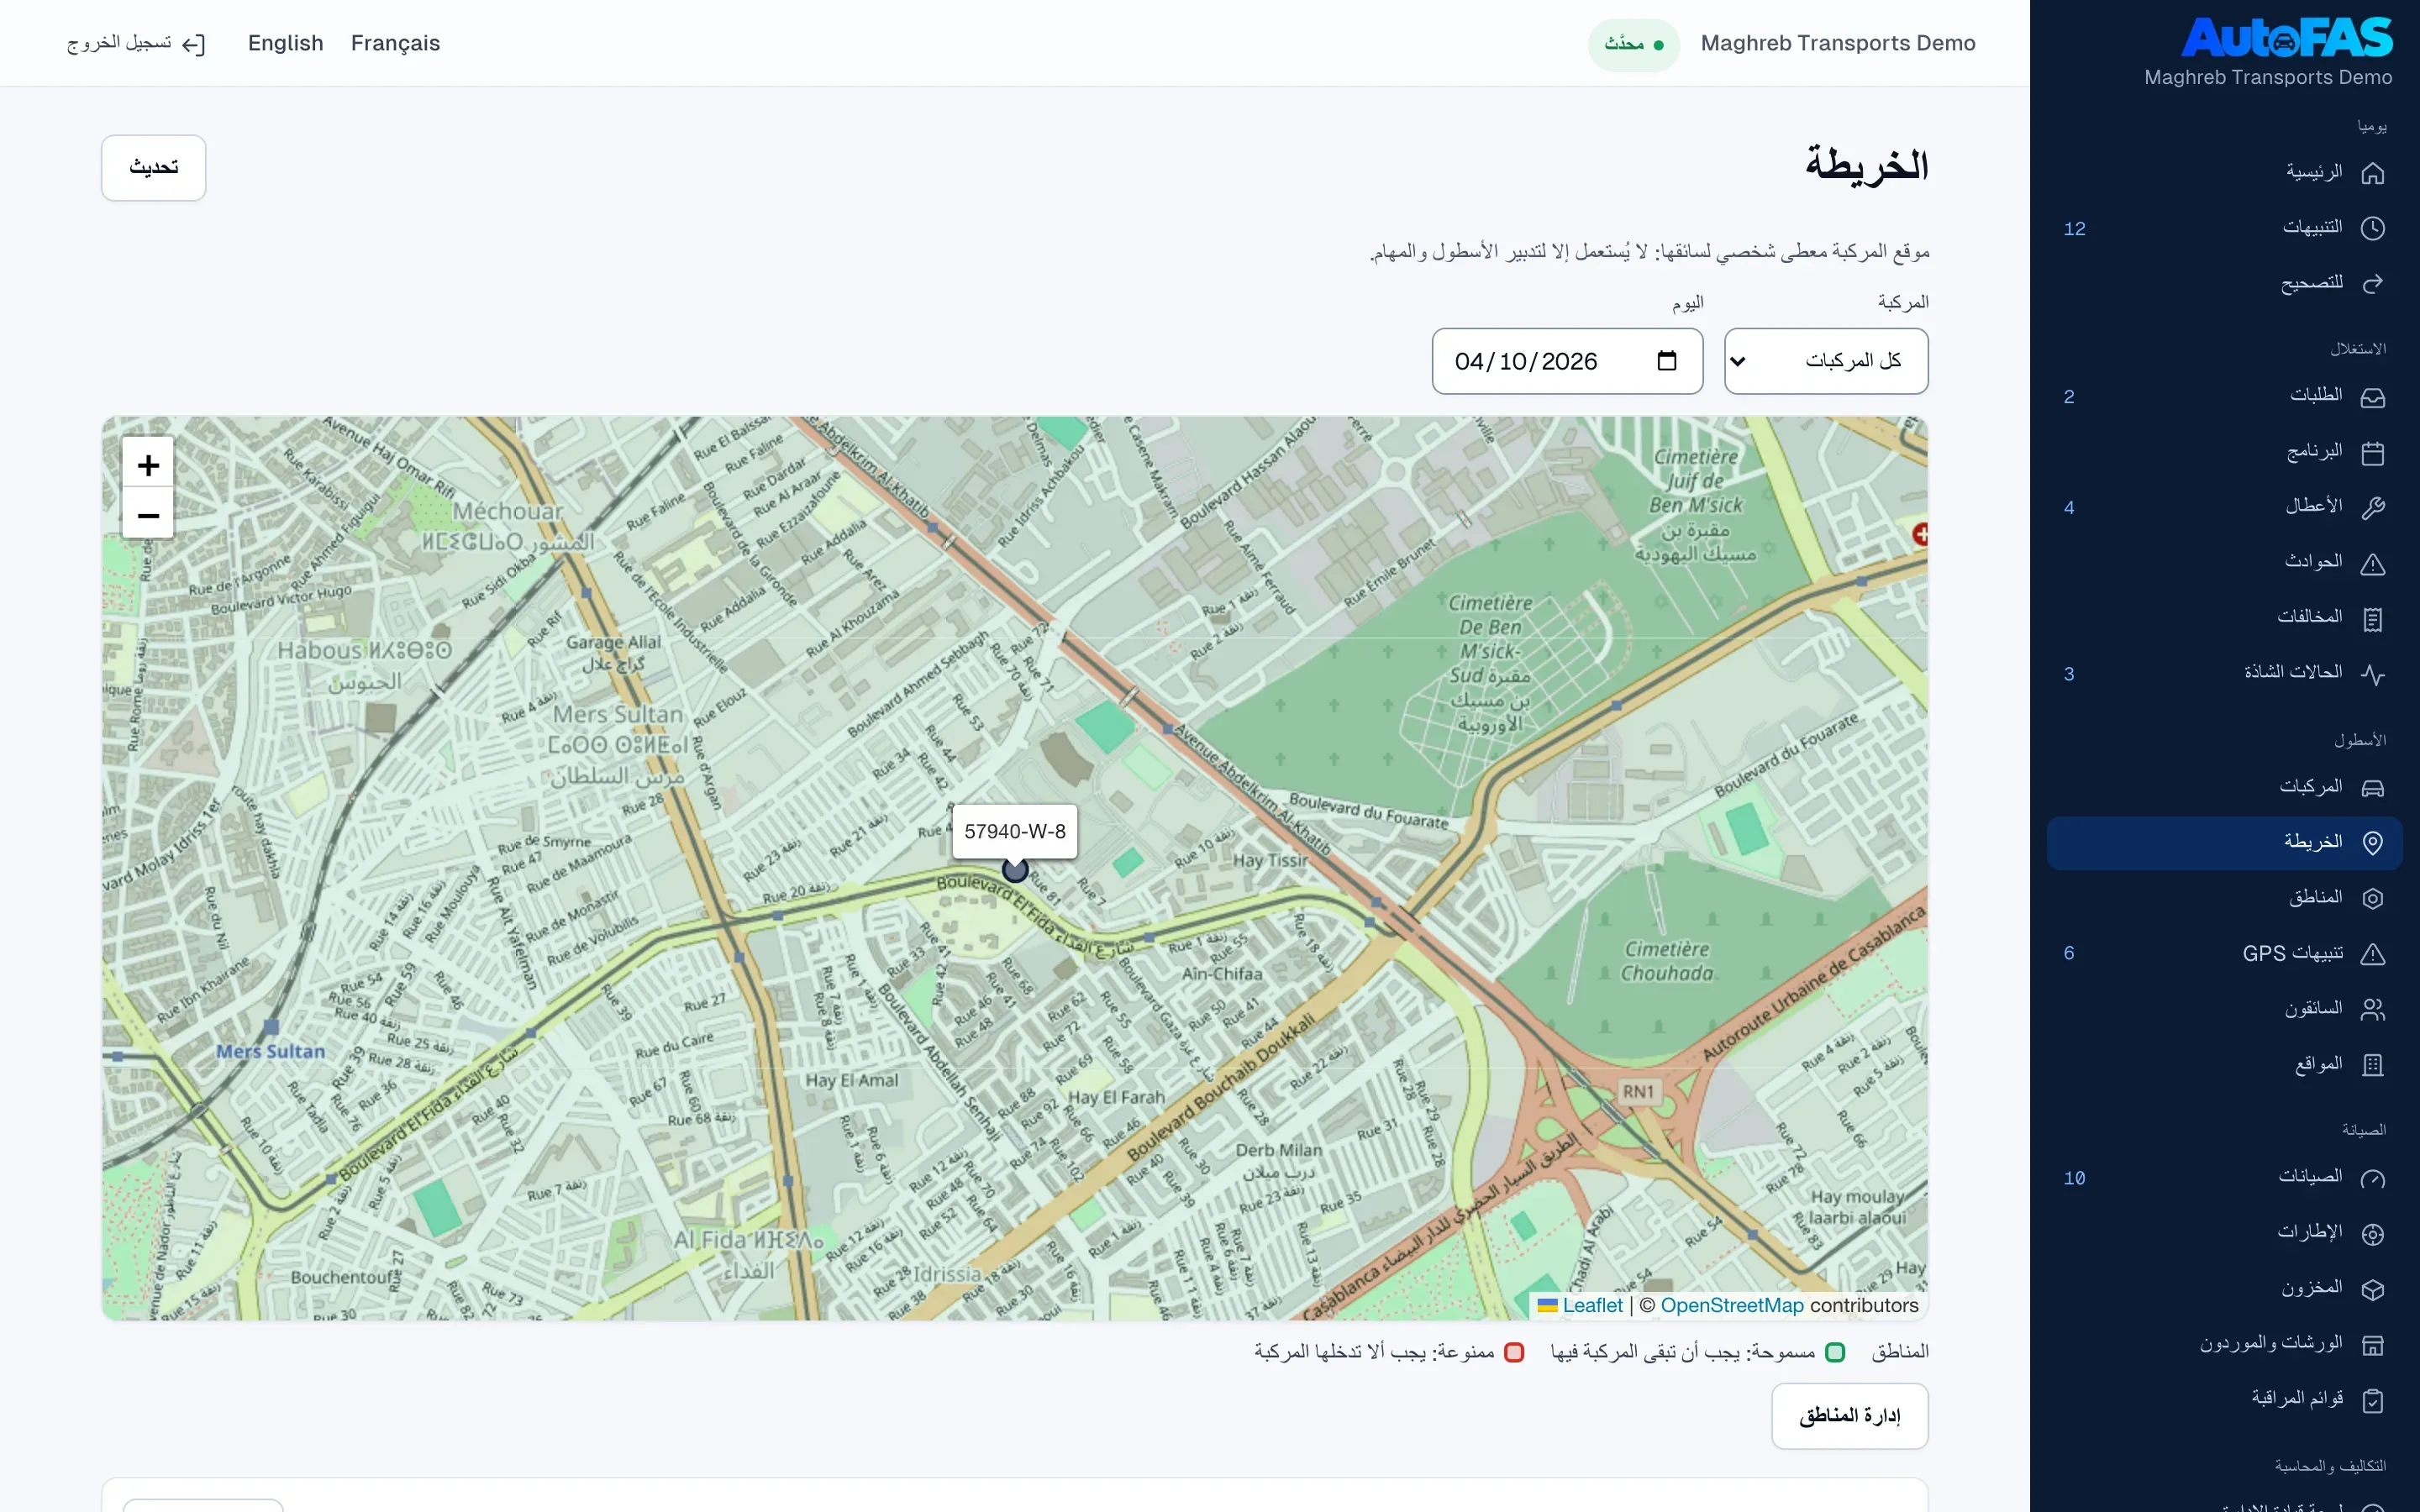Screen dimensions: 2420x1512
Task: Click the clipboard check icon قوائم المراقبة
Action: 2372,1400
